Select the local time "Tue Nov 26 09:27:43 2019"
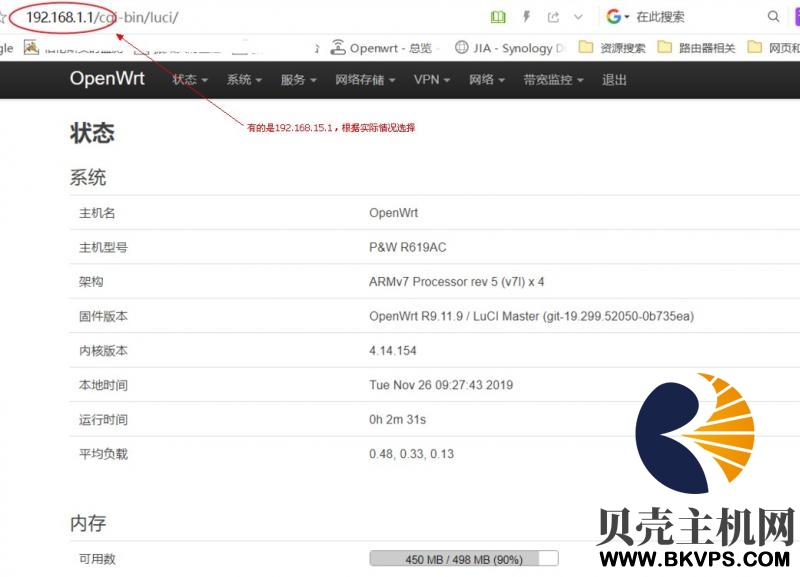 [x=441, y=385]
